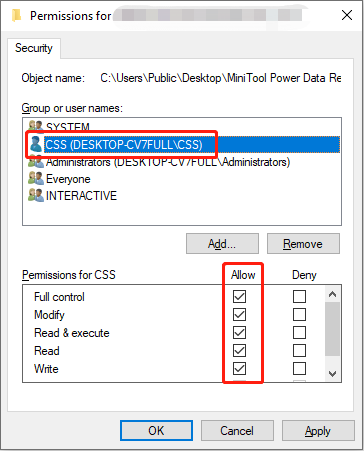Click the INTERACTIVE group icon

coord(36,196)
